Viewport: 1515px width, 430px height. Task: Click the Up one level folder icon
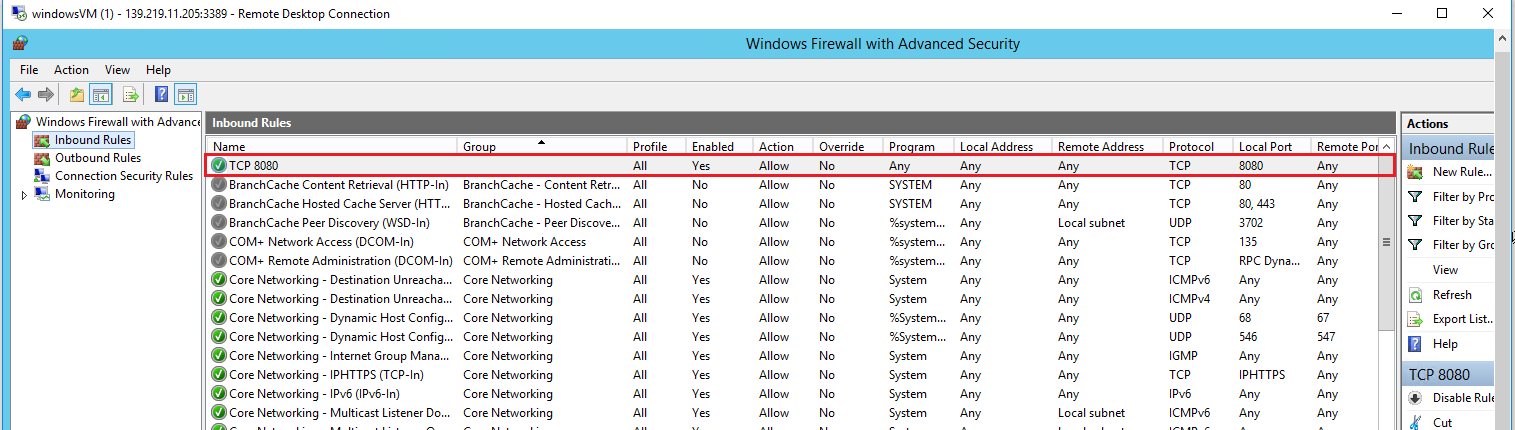[x=77, y=95]
